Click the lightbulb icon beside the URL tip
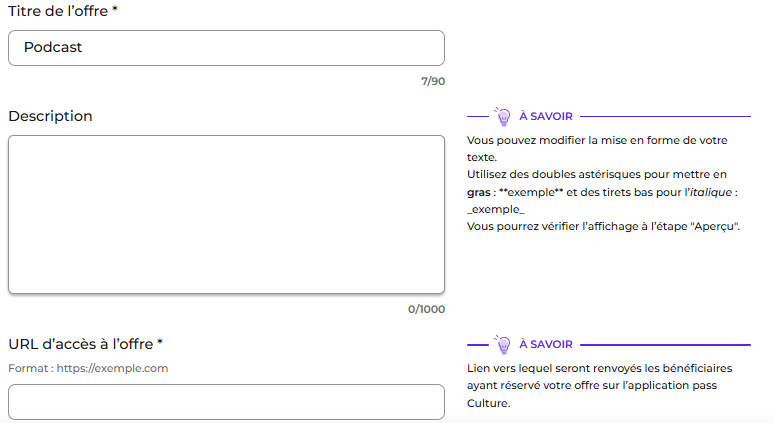This screenshot has height=423, width=774. 503,344
